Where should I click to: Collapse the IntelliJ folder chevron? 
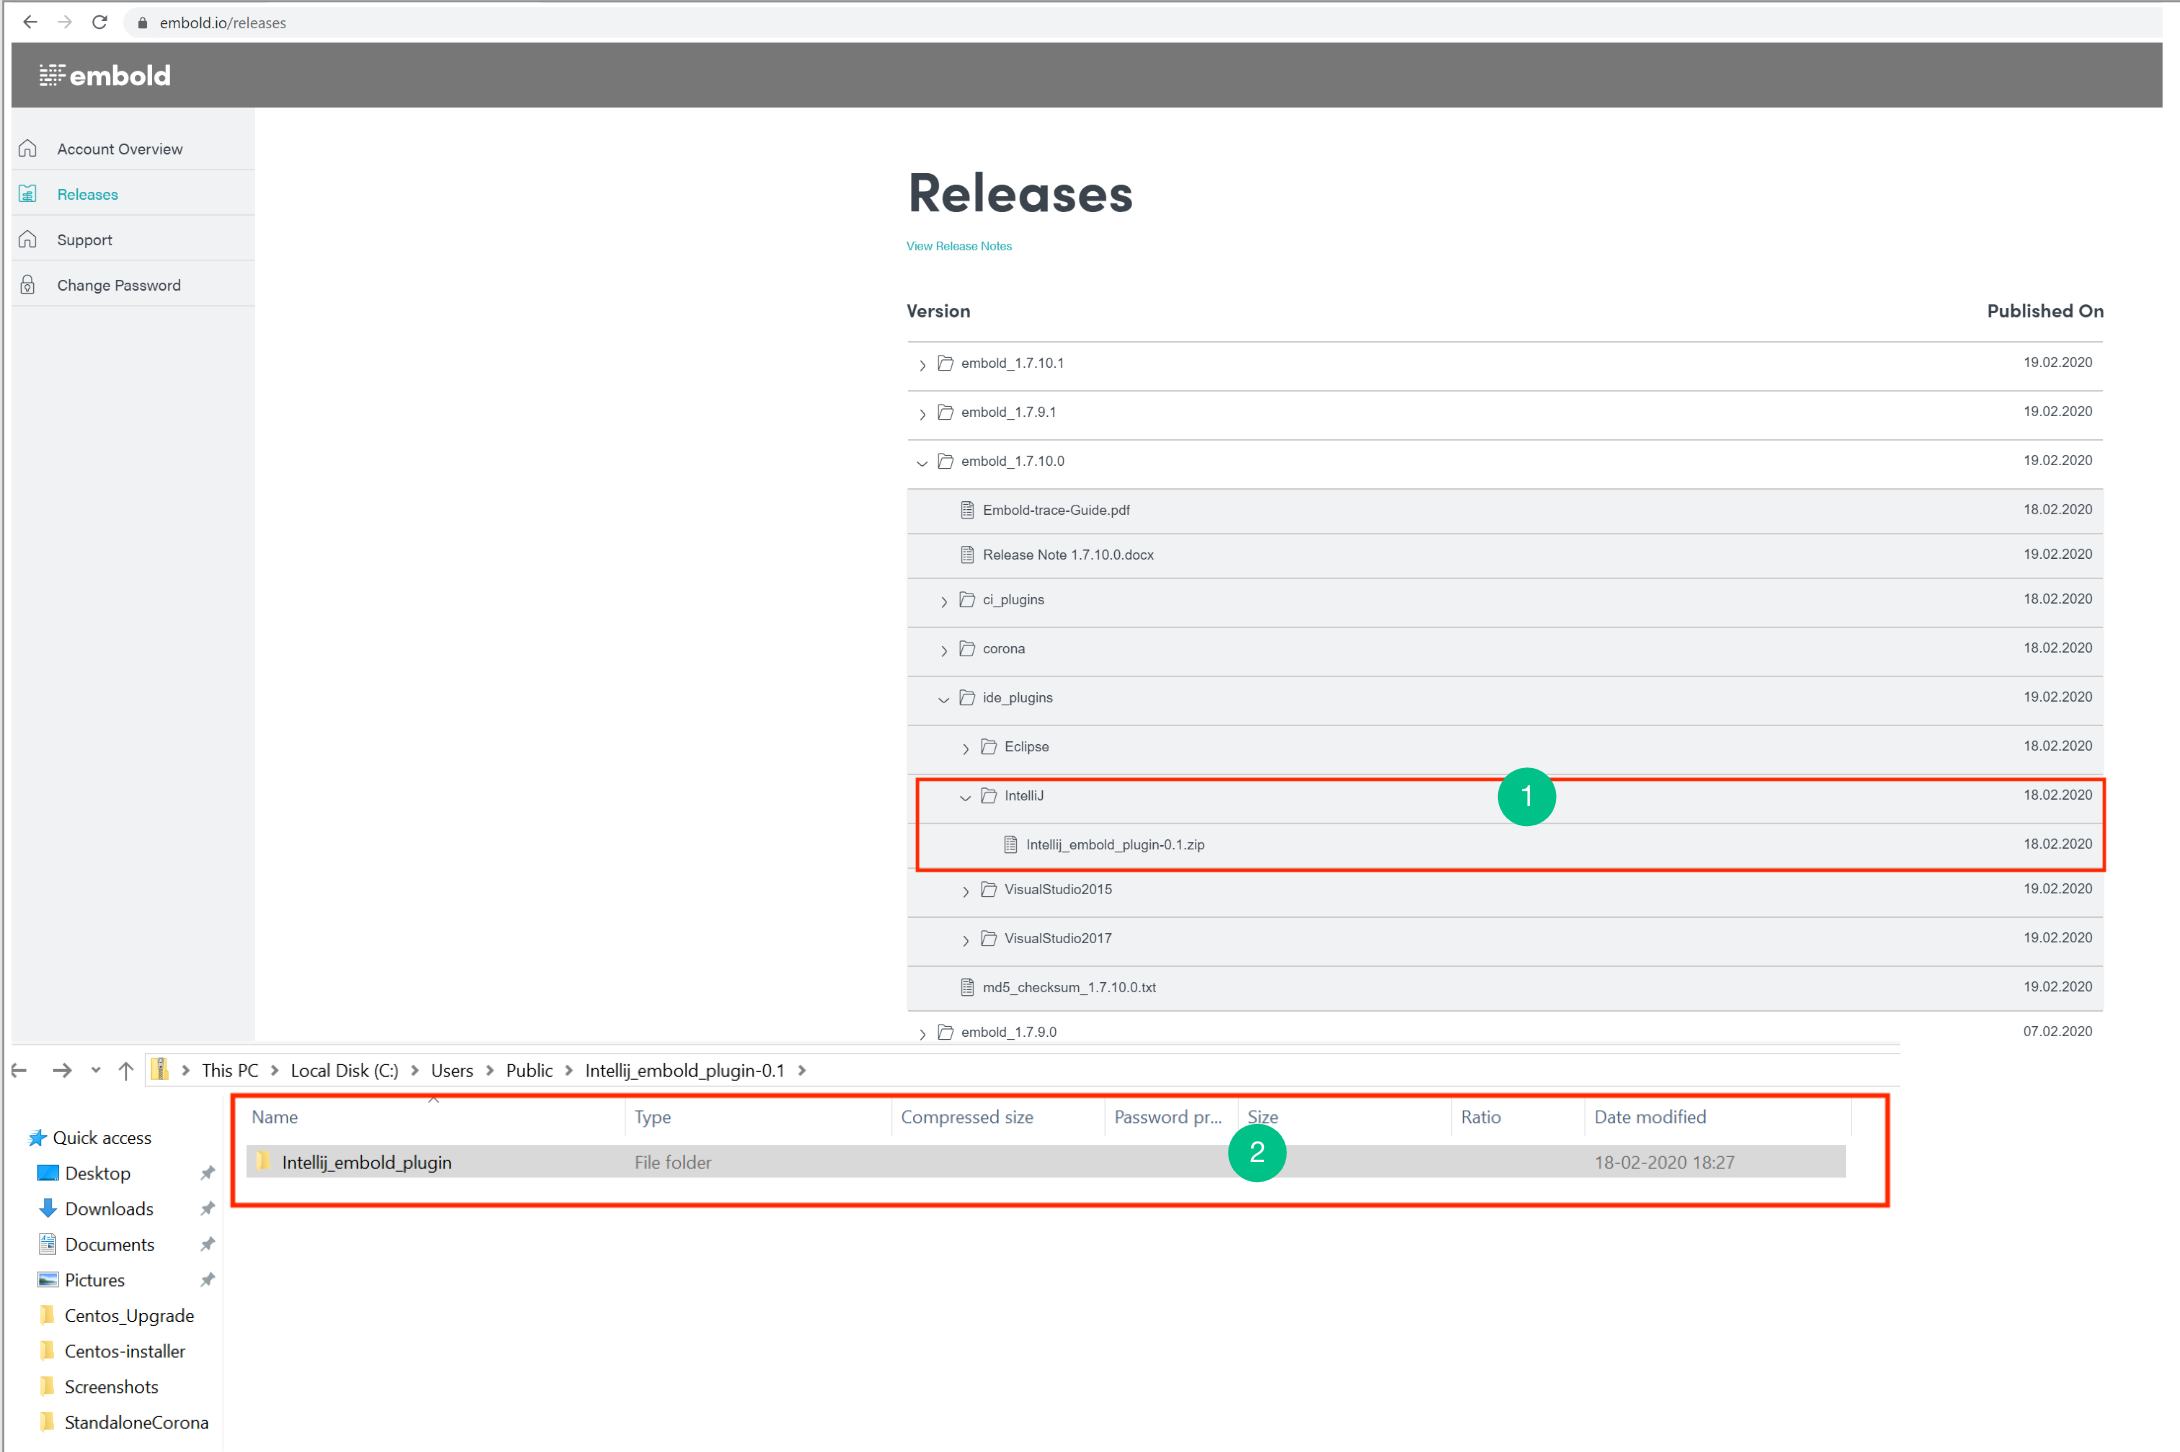pos(965,797)
